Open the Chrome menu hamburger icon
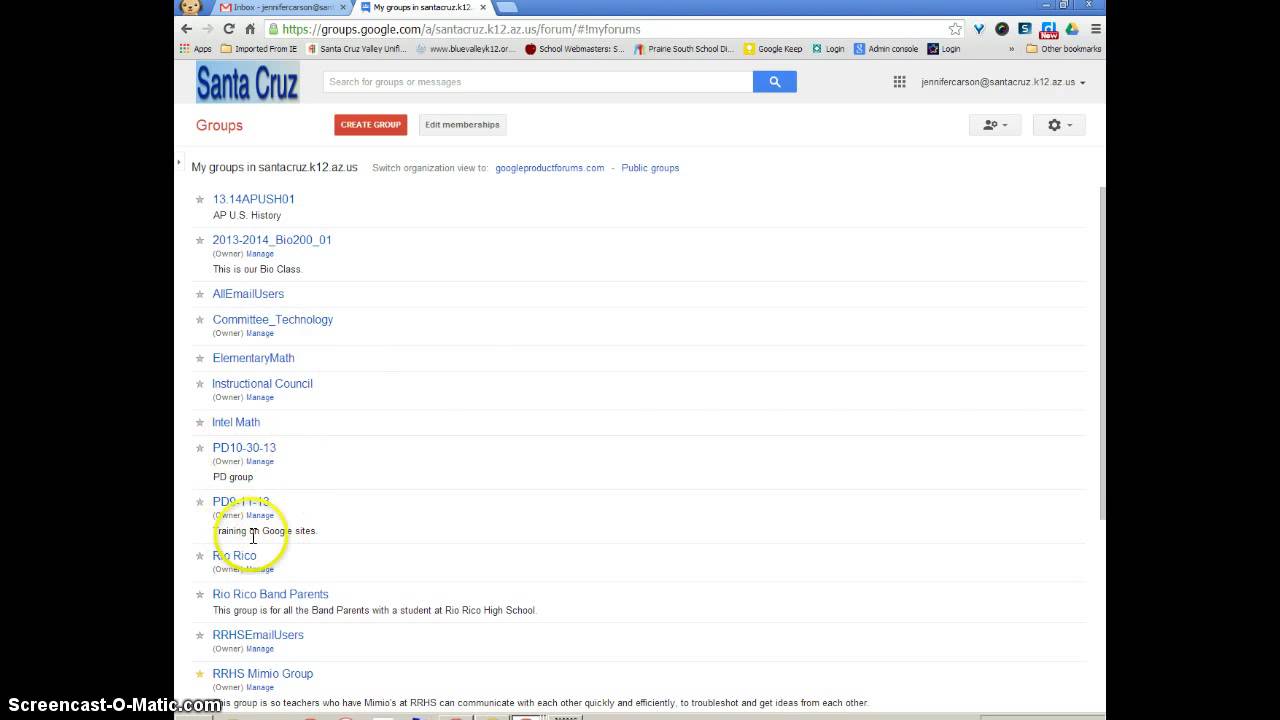Image resolution: width=1280 pixels, height=720 pixels. click(x=1096, y=29)
